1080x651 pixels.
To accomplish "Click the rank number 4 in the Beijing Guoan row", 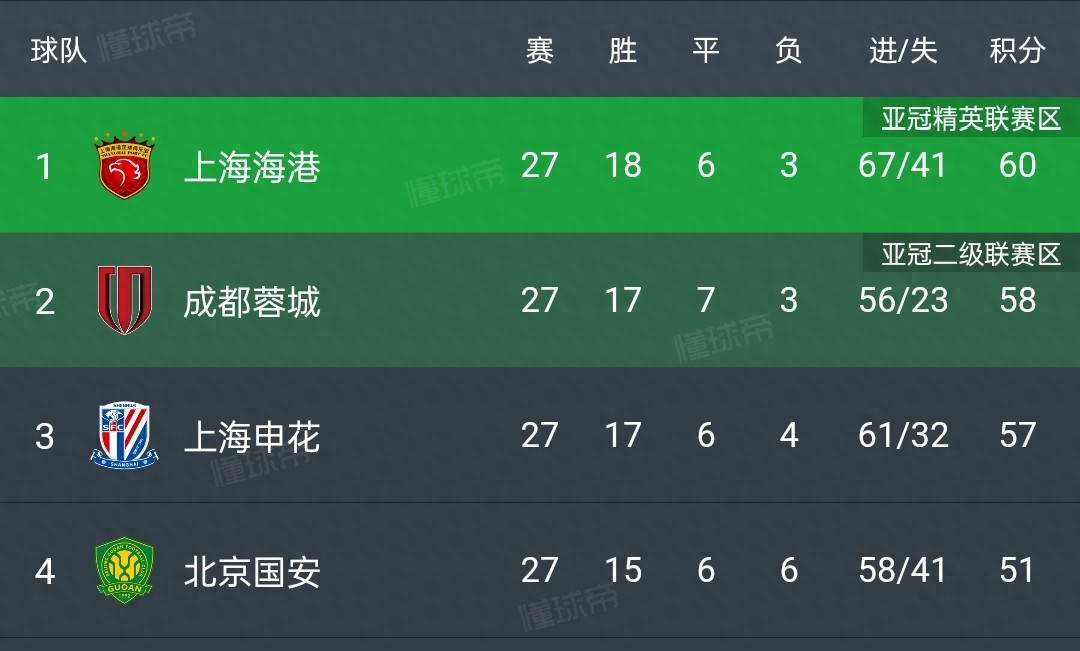I will [x=45, y=572].
